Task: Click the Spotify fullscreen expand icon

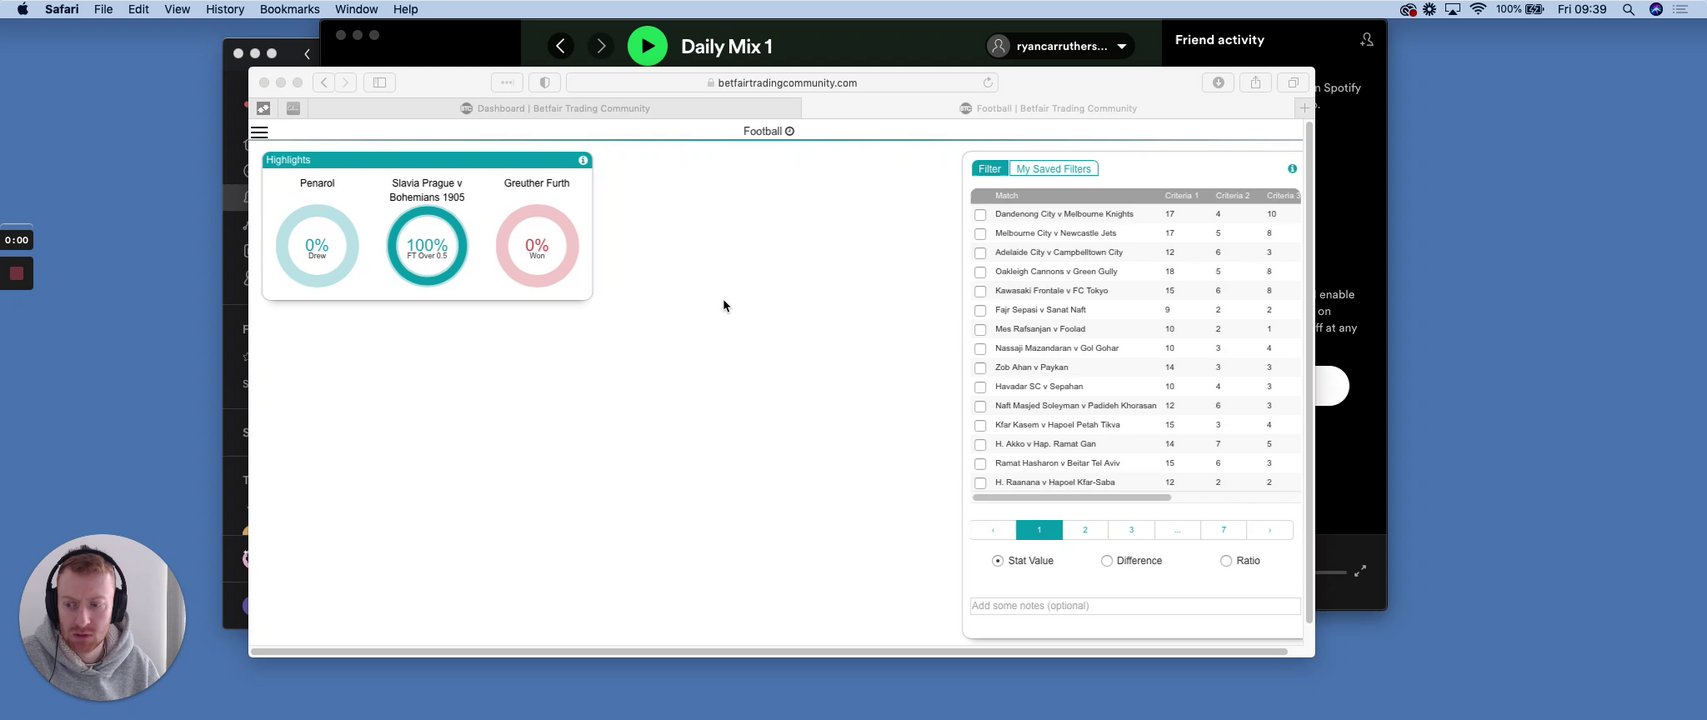Action: click(1360, 571)
